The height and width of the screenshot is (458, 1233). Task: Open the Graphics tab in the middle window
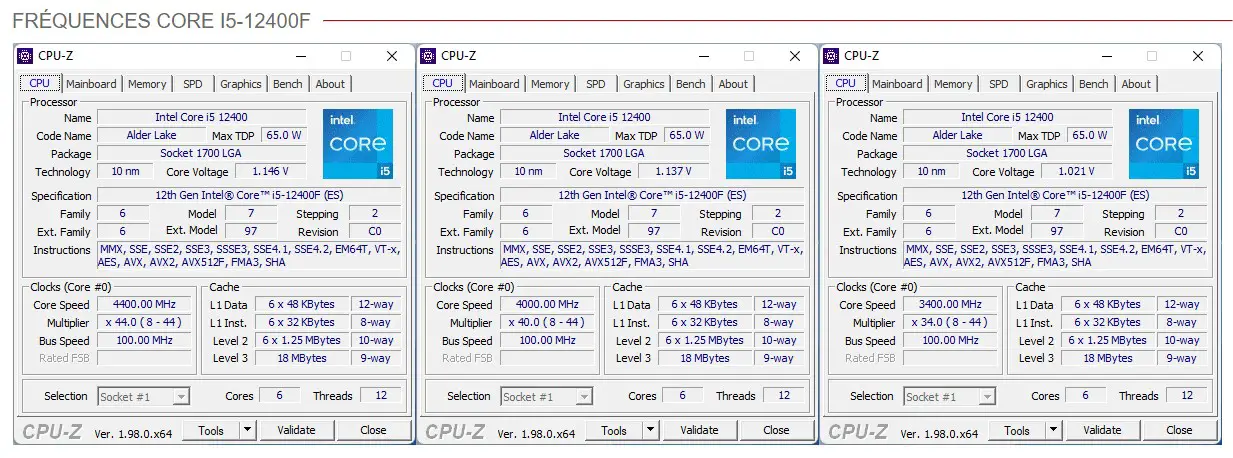point(644,84)
